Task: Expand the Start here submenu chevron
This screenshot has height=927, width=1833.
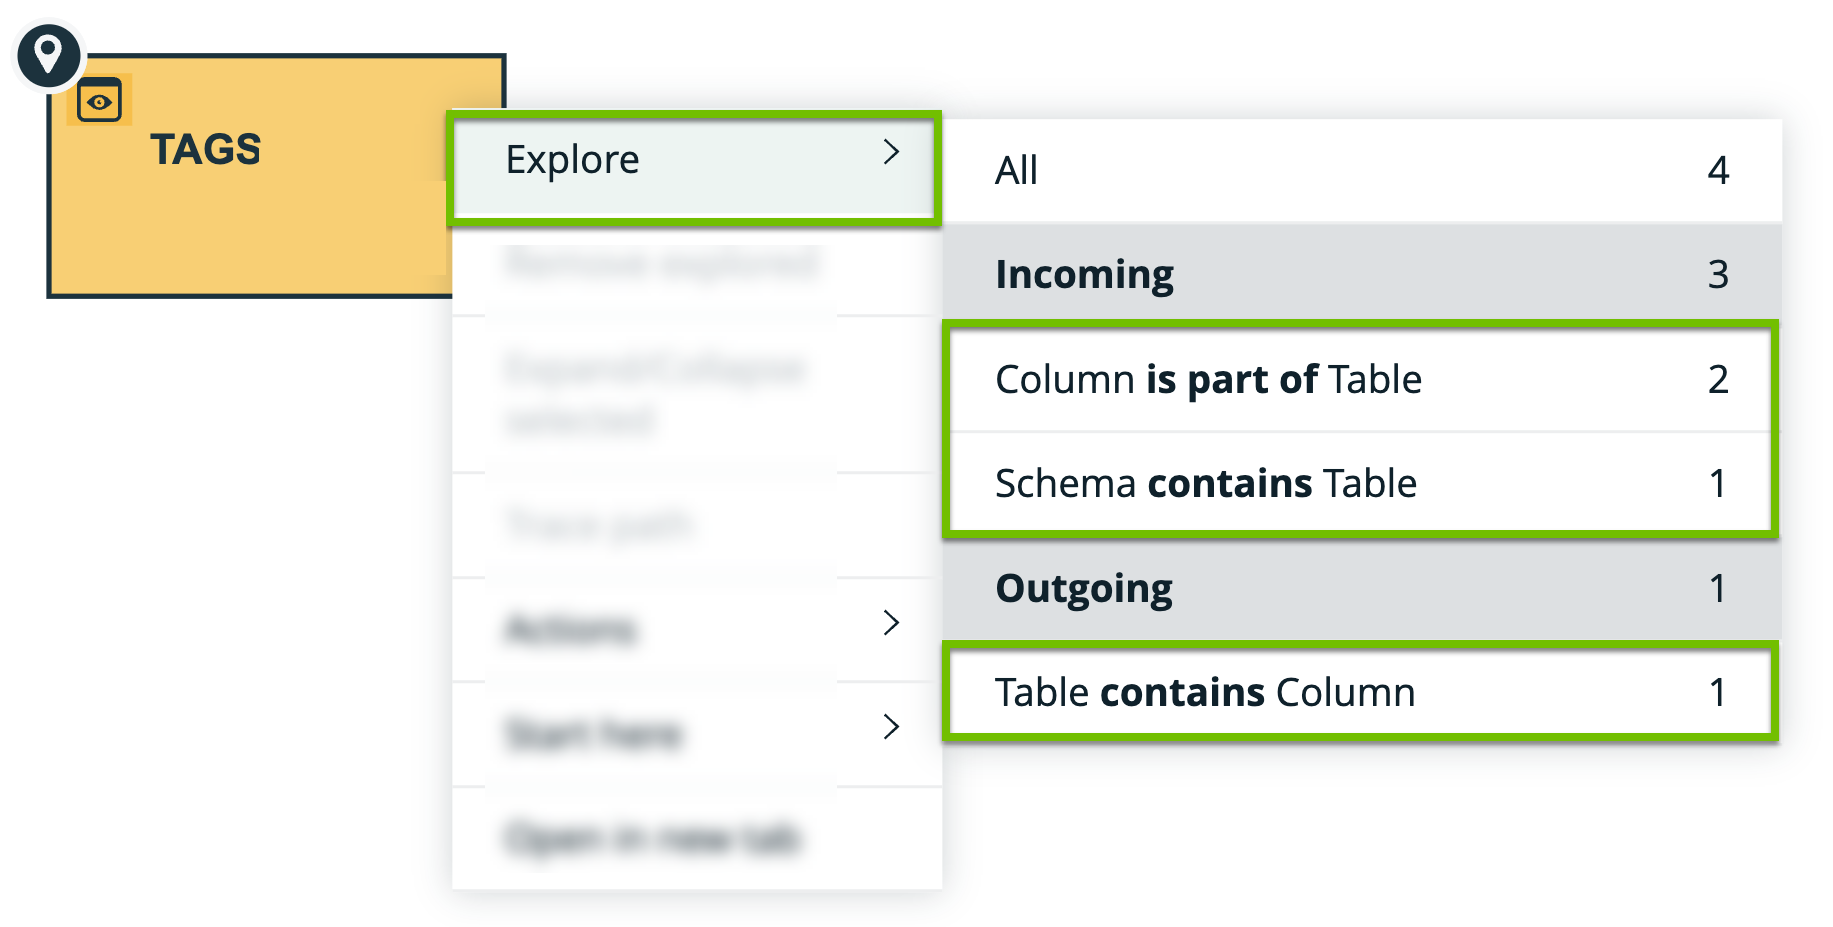Action: point(891,728)
